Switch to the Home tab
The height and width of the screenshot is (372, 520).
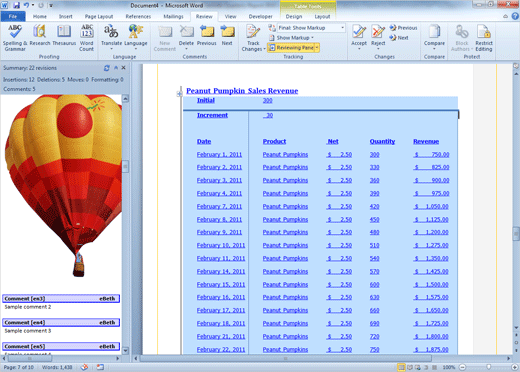click(x=40, y=16)
